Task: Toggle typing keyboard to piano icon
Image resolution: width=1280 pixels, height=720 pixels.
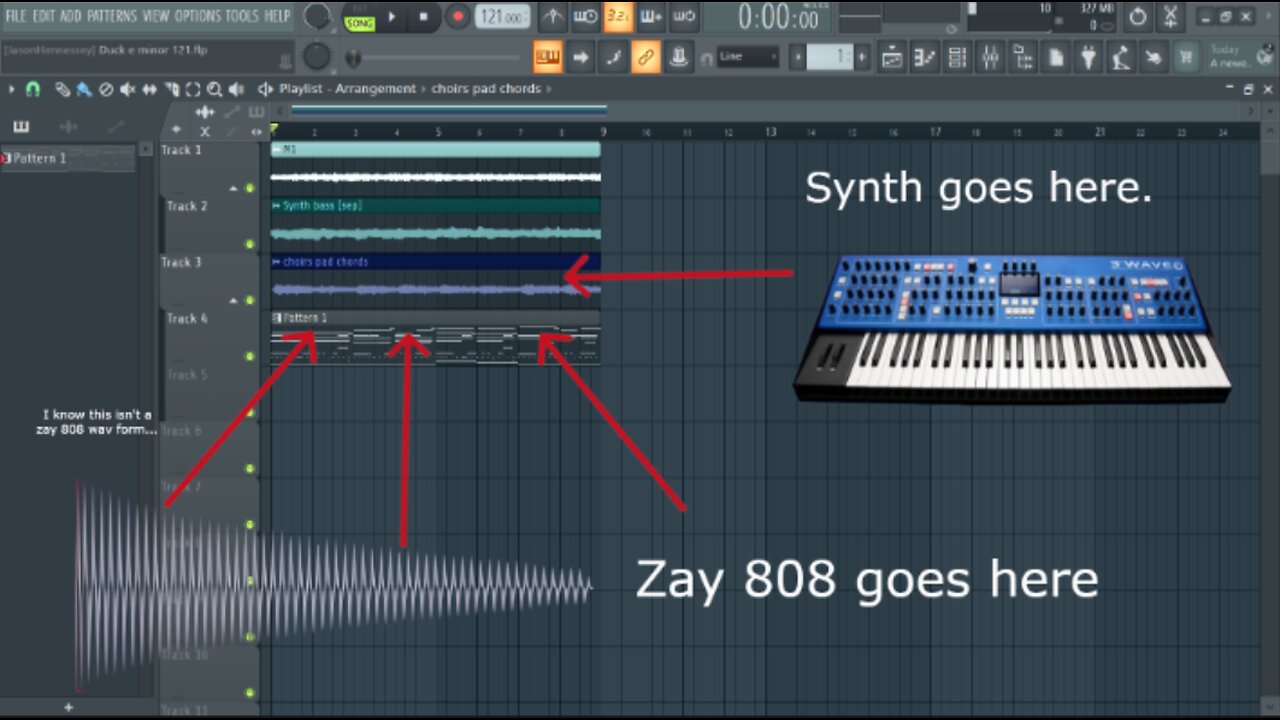Action: (547, 57)
